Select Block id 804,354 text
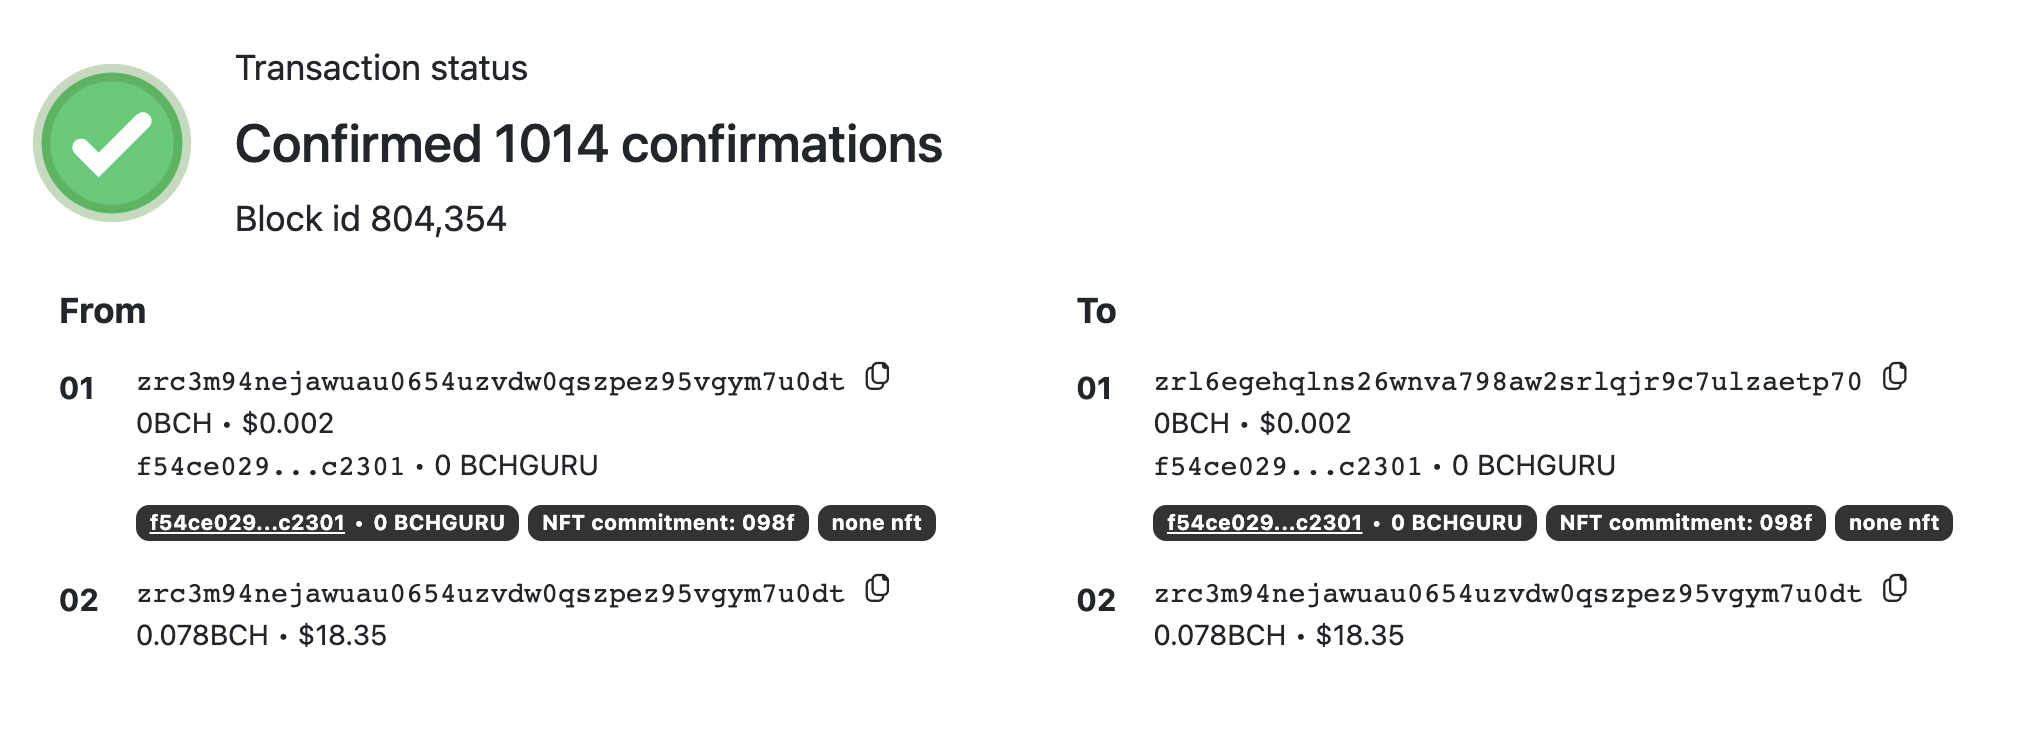The image size is (2022, 748). coord(370,219)
